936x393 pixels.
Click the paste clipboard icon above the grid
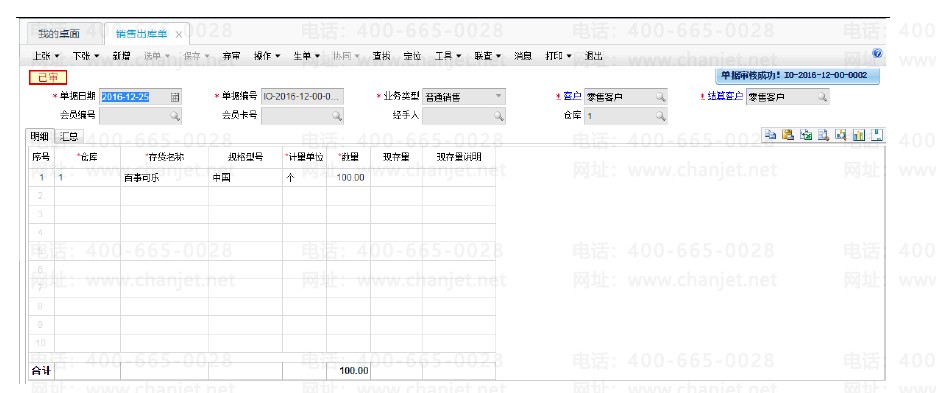pos(788,135)
